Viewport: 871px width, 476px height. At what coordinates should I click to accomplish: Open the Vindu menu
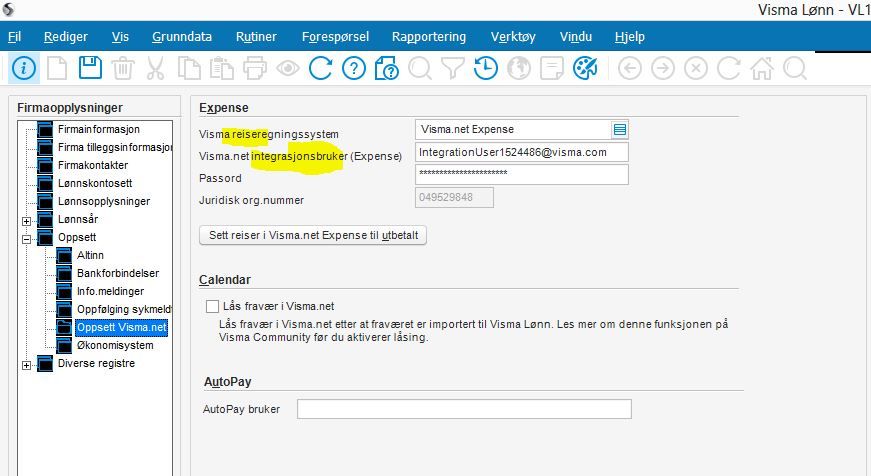point(575,37)
